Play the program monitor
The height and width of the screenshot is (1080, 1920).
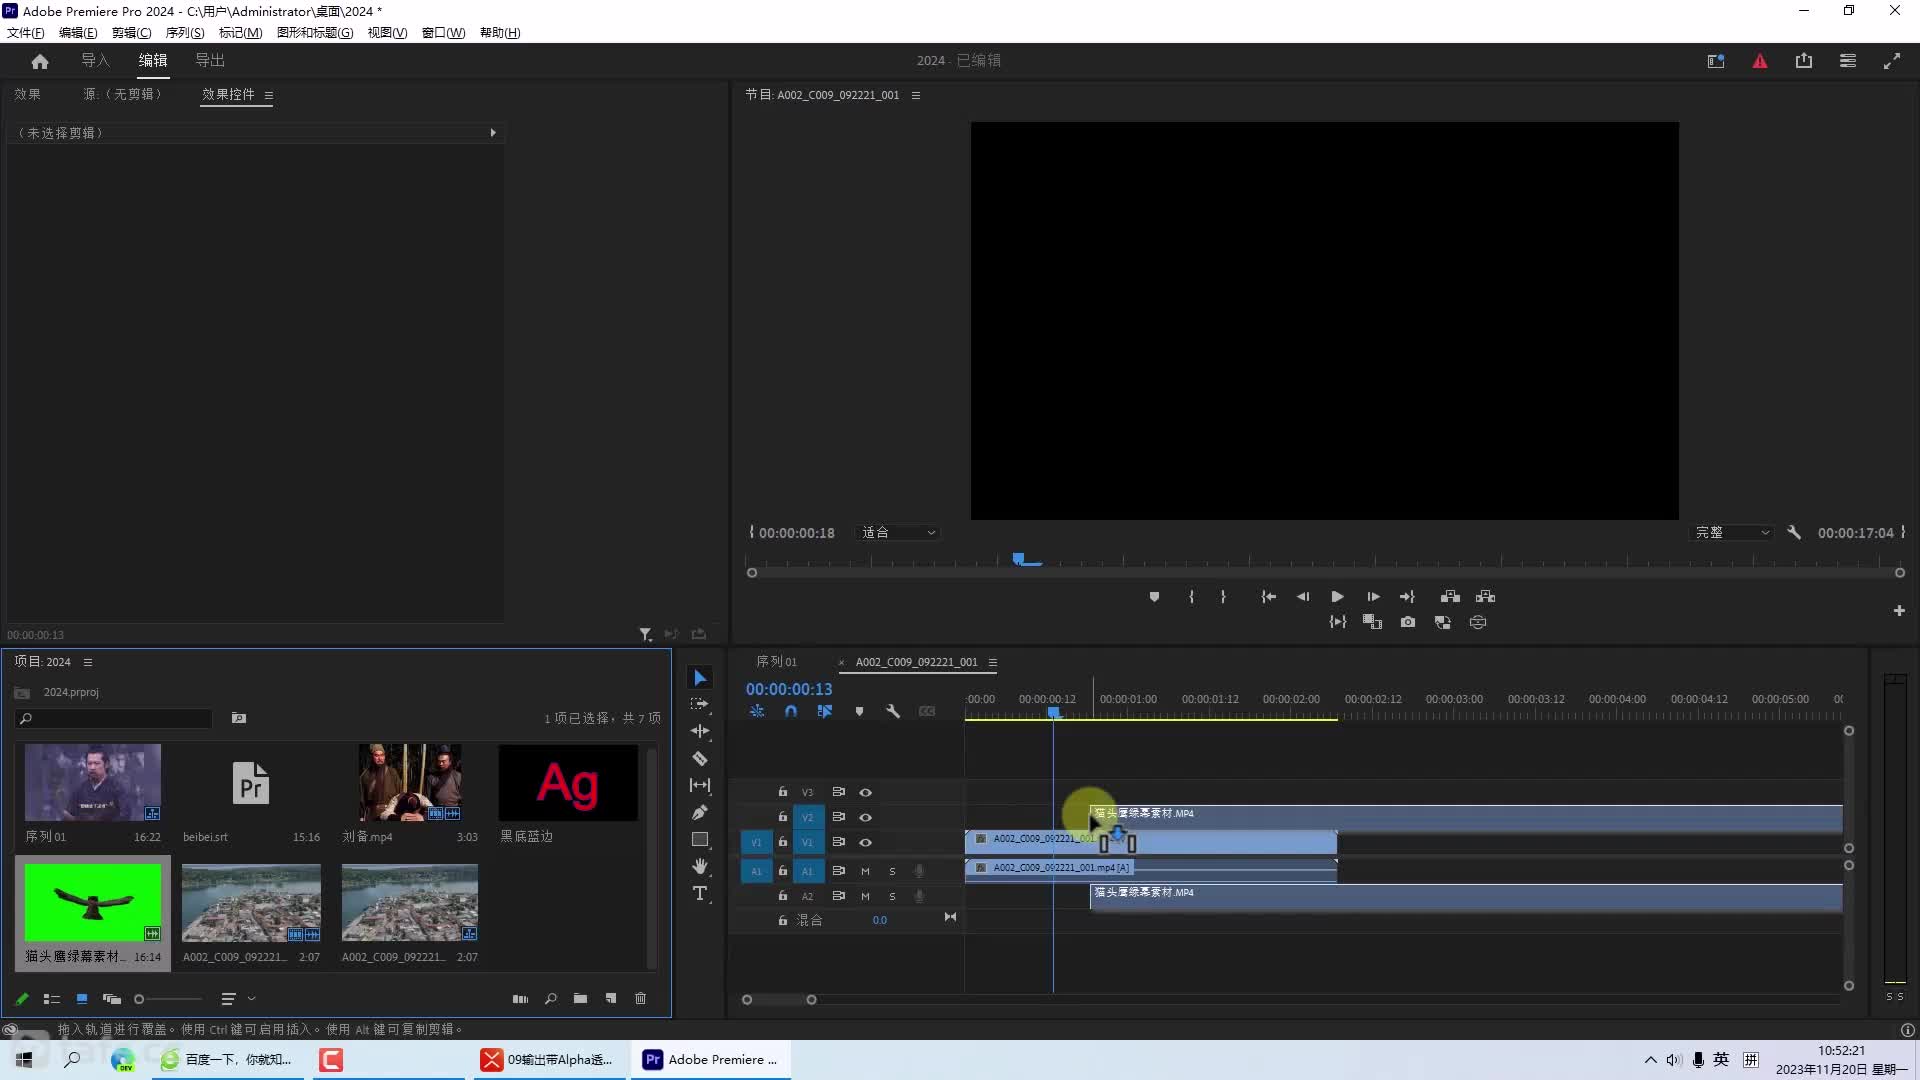point(1337,596)
